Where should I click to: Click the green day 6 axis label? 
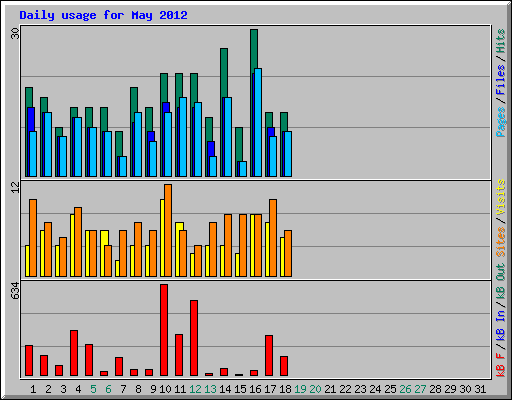(x=108, y=389)
